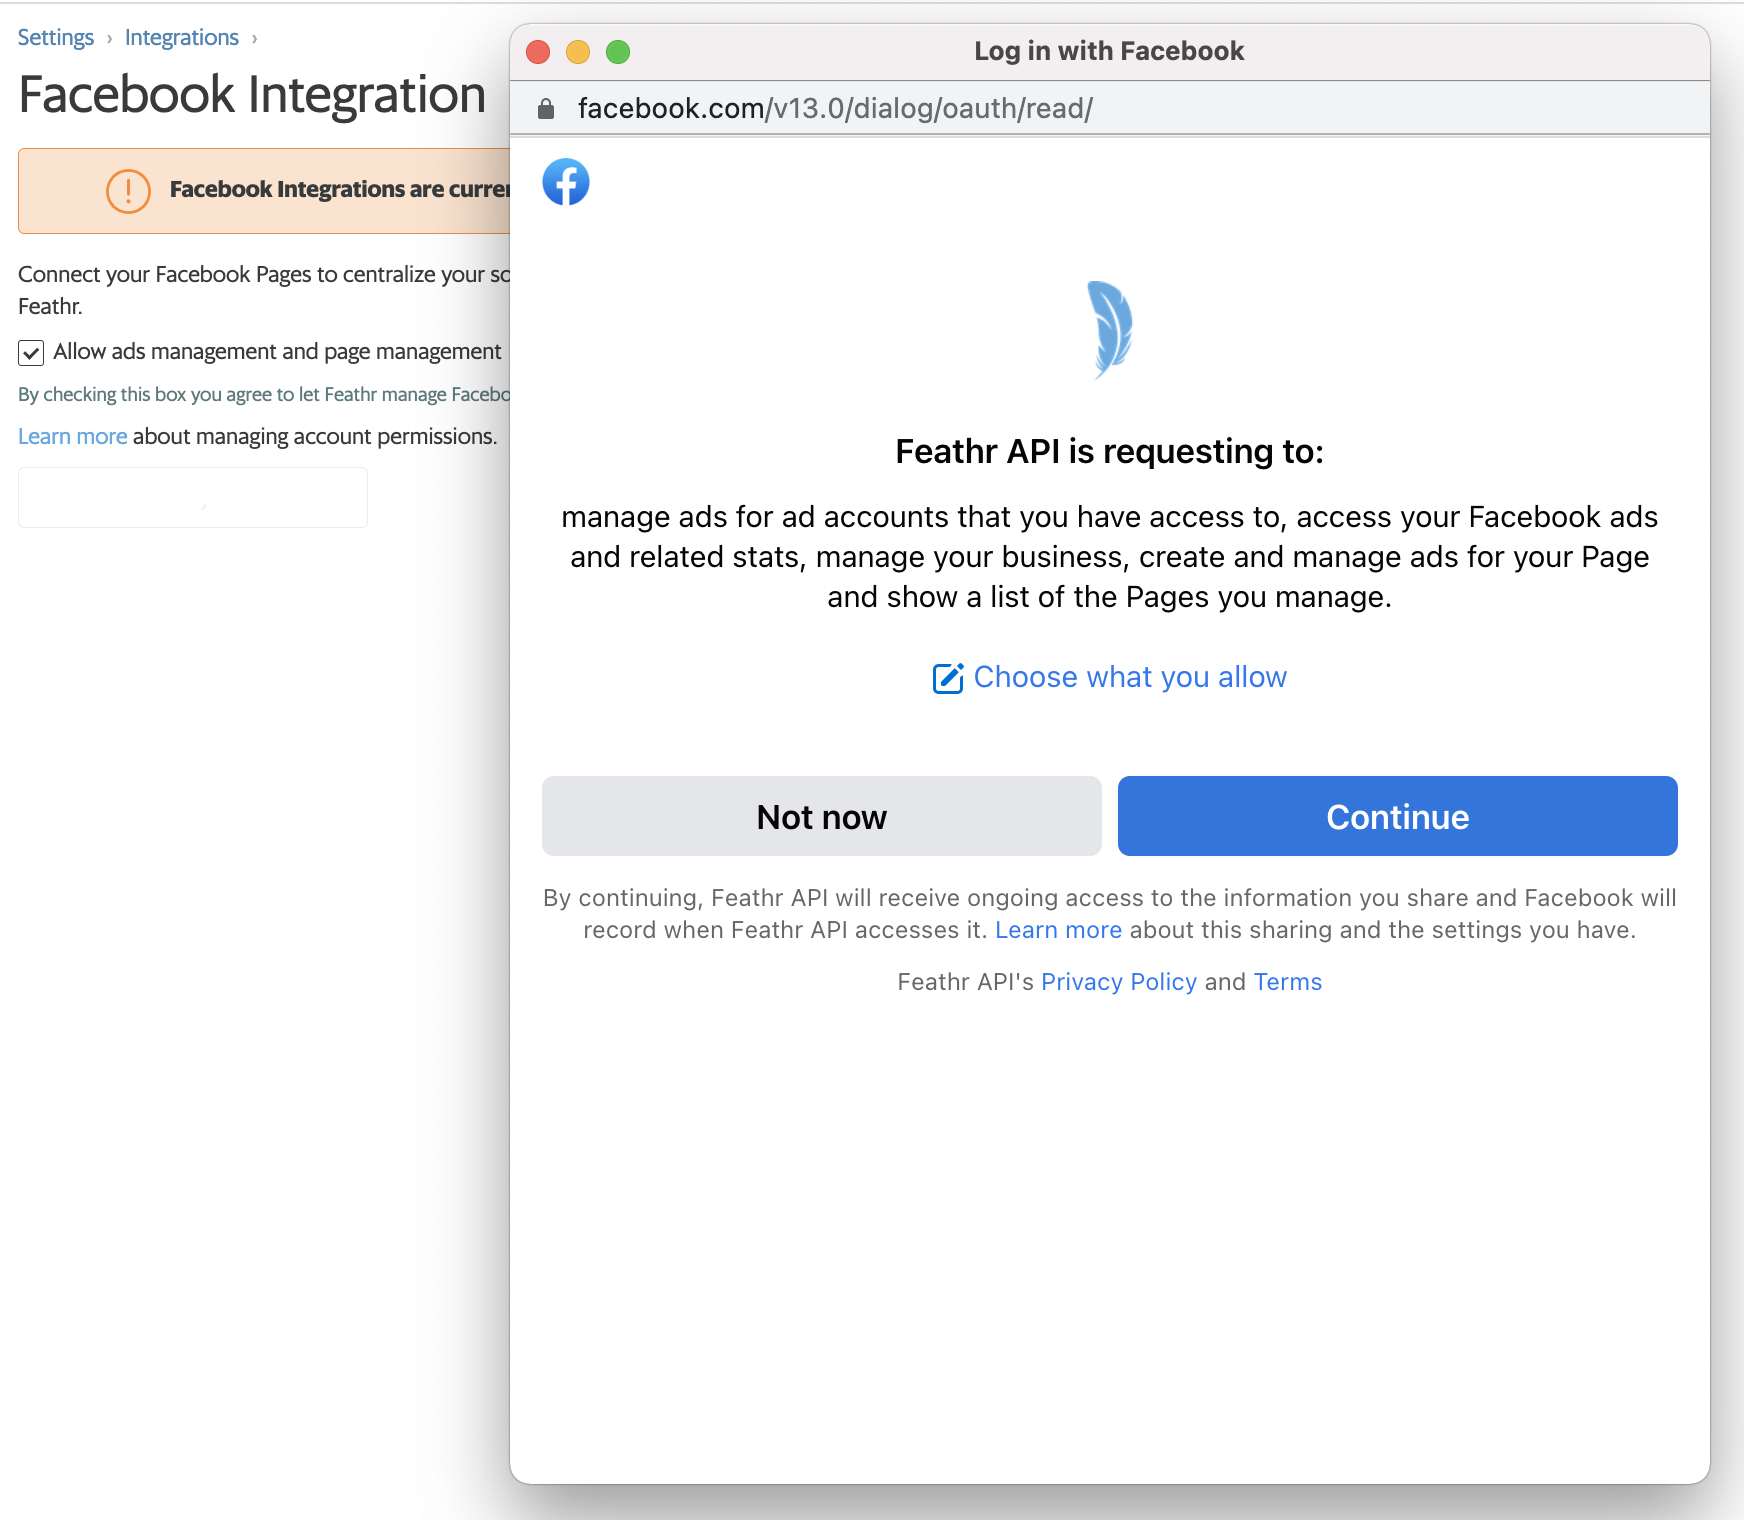Click the facebook.com URL in address bar
The height and width of the screenshot is (1520, 1744).
click(835, 108)
